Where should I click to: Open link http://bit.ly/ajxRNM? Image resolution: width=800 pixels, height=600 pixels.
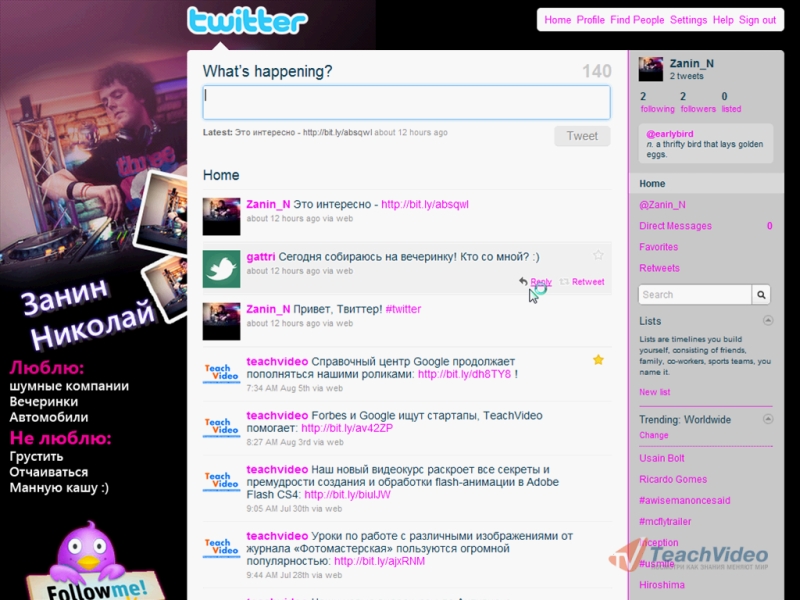379,561
